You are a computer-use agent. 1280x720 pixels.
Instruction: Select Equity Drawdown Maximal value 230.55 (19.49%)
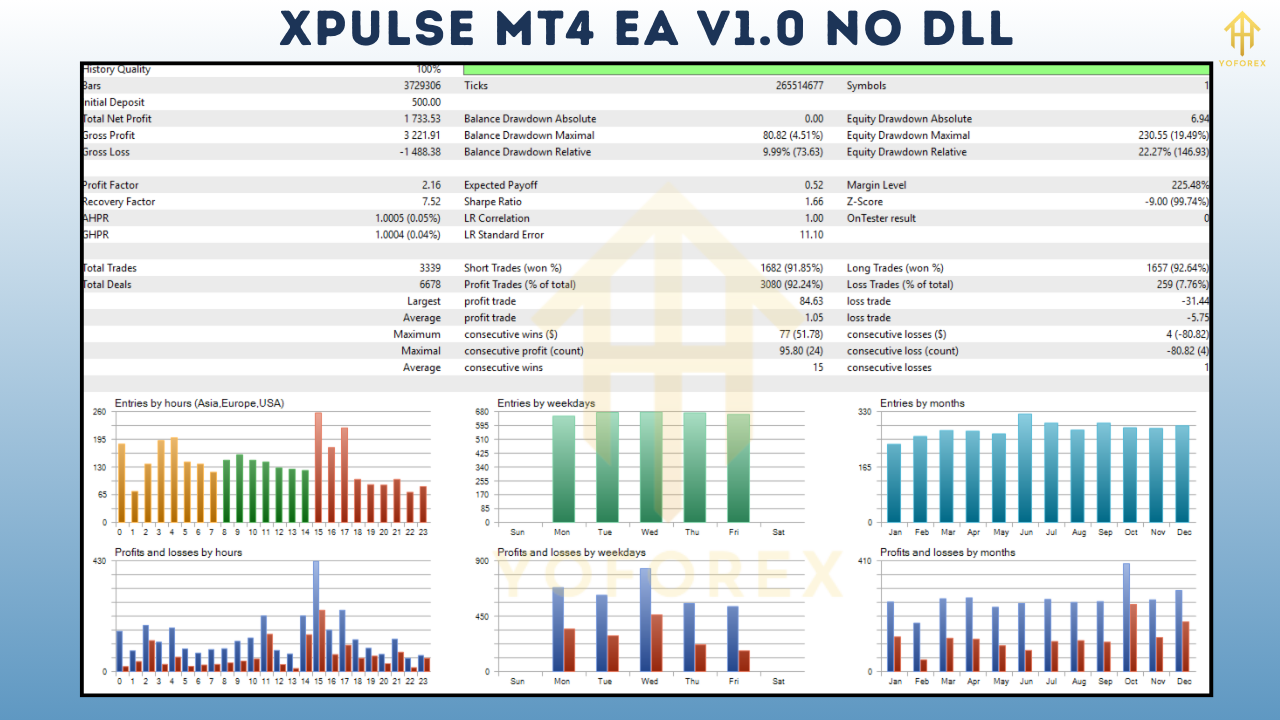1176,135
